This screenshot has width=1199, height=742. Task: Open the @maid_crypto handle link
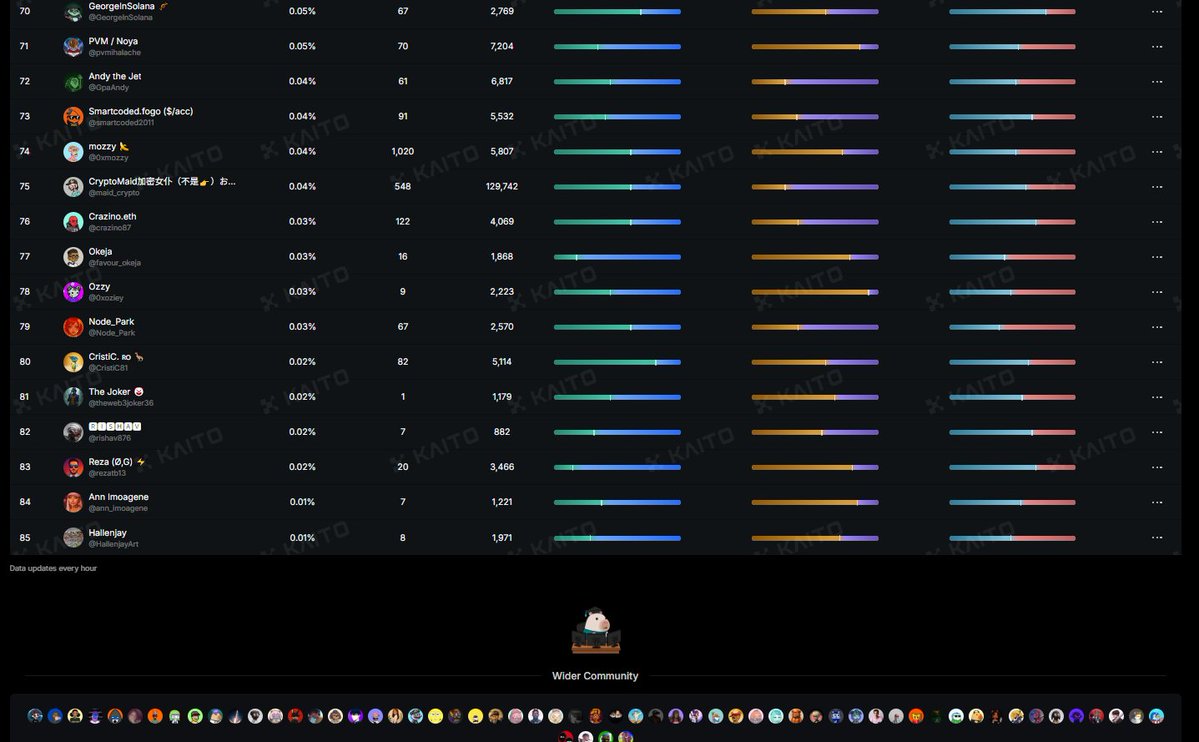click(114, 193)
